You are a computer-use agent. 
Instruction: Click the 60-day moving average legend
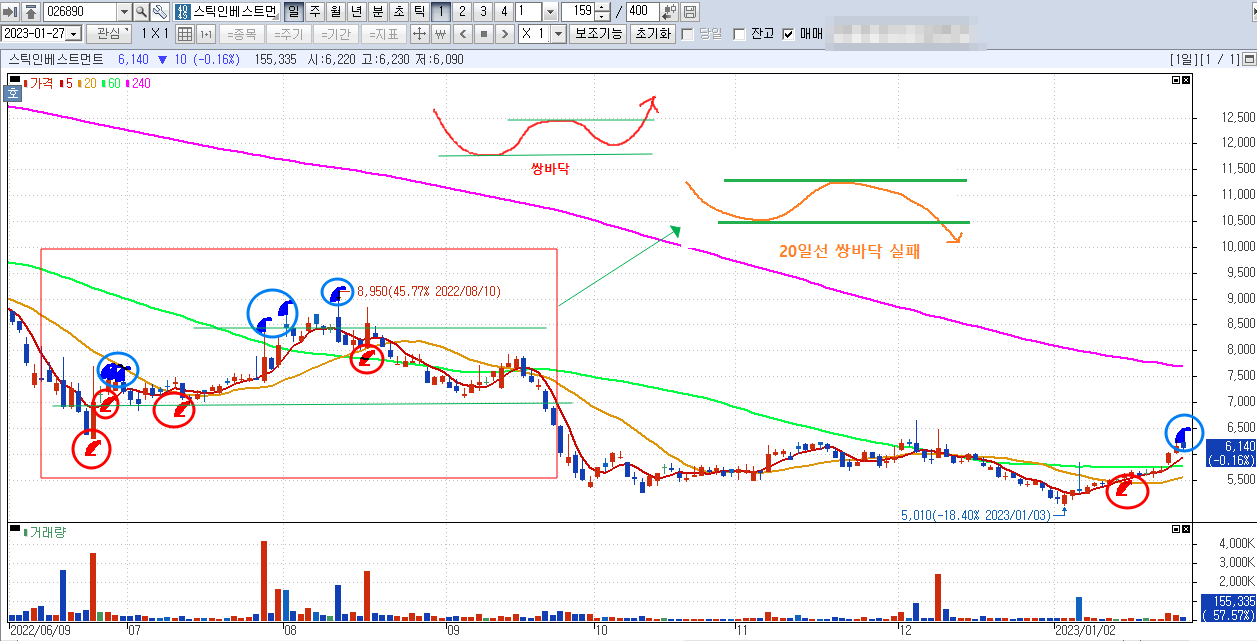point(111,83)
